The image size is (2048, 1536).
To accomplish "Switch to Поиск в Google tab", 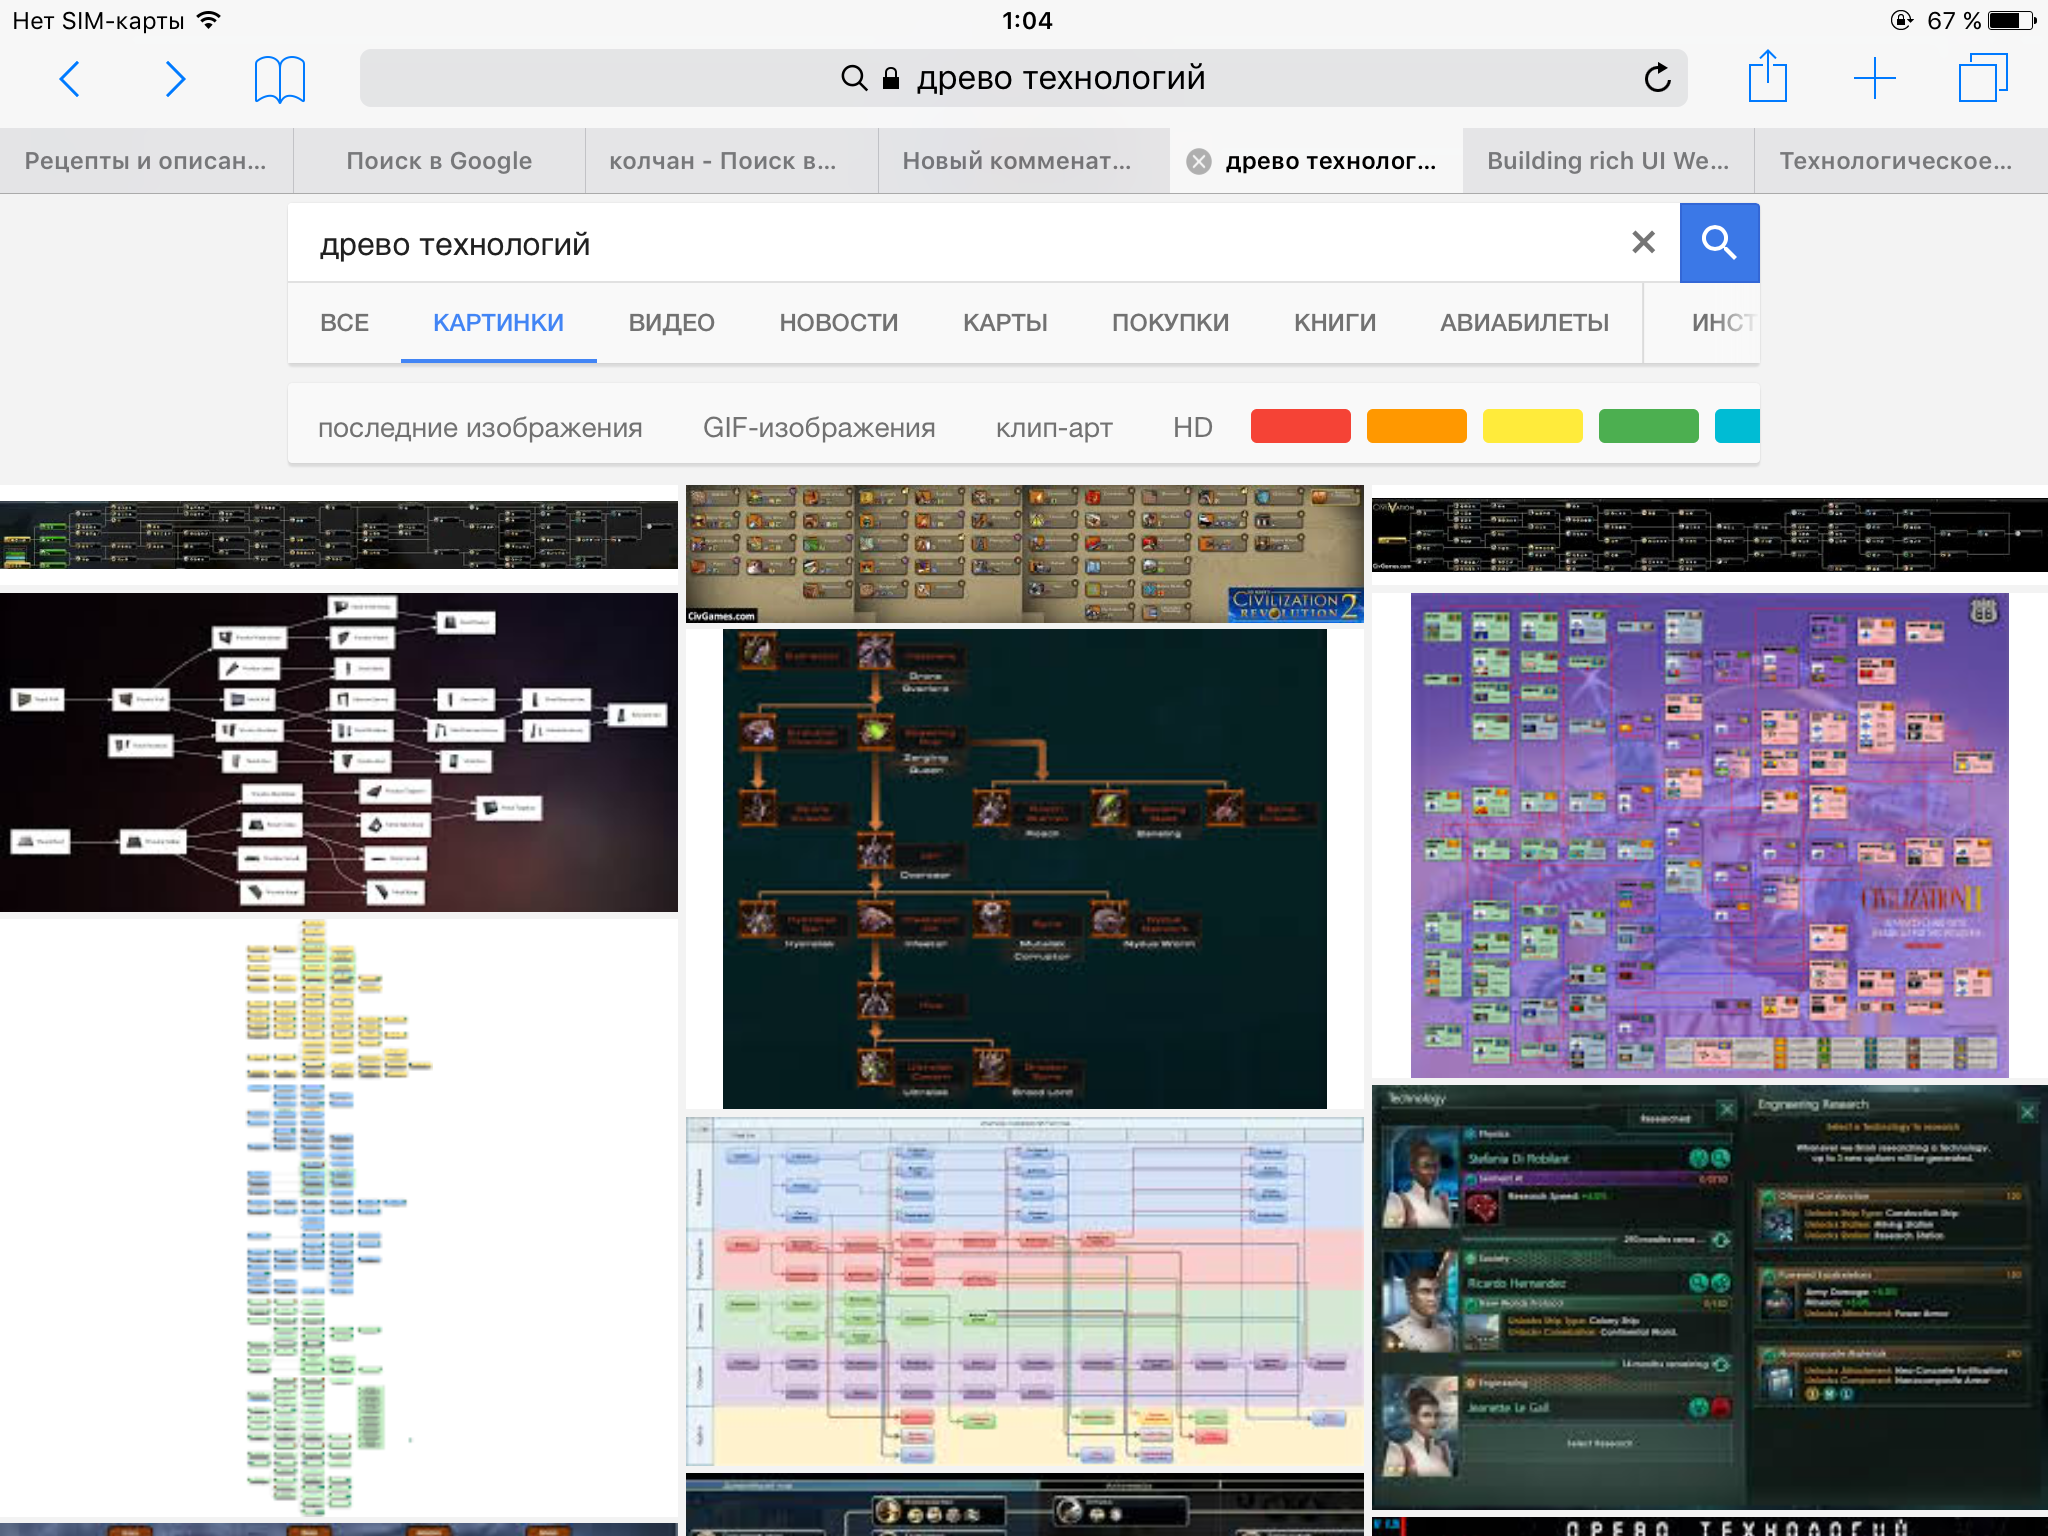I will (x=439, y=161).
